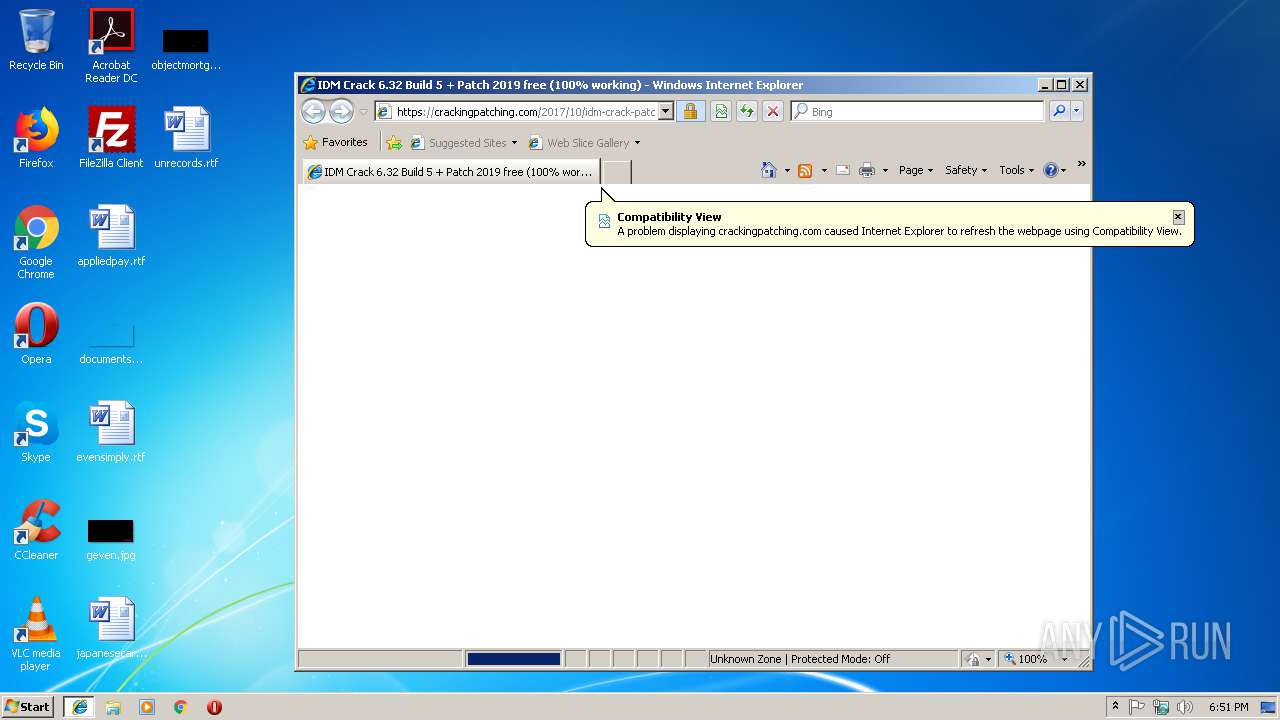Image resolution: width=1280 pixels, height=720 pixels.
Task: Open Windows Explorer taskbar icon
Action: click(x=113, y=707)
